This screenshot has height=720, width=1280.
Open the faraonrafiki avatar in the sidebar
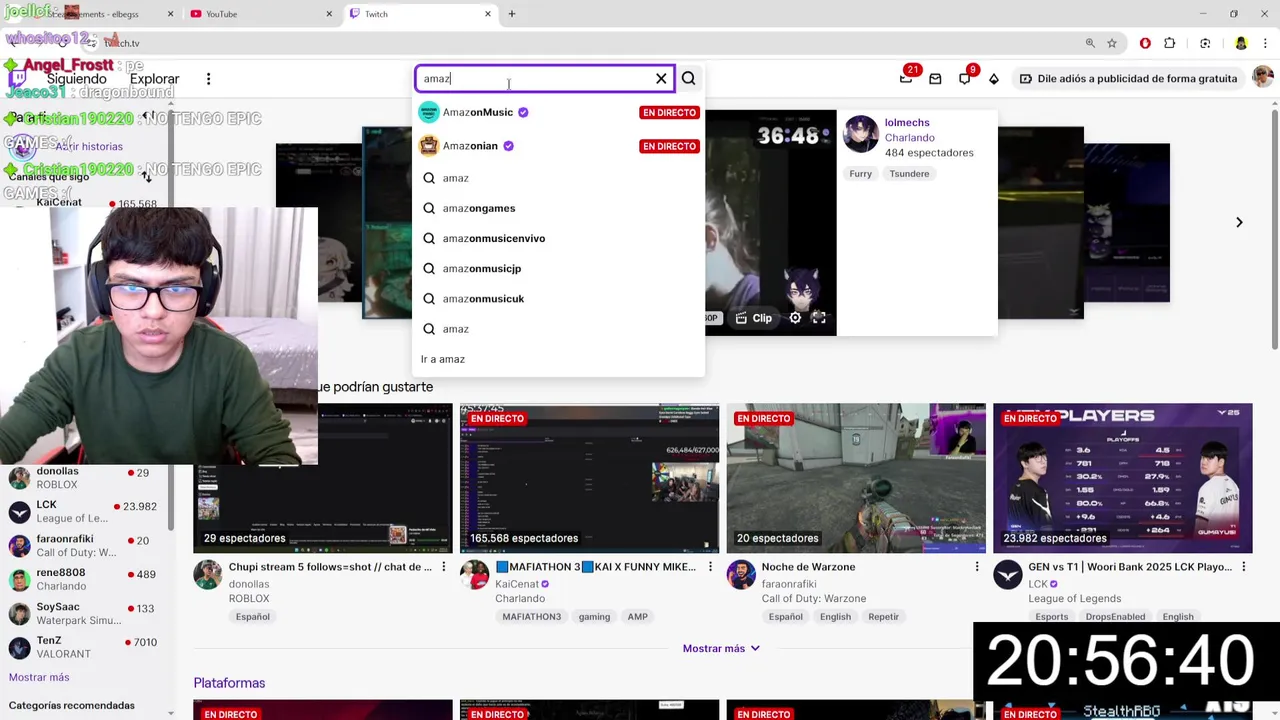[x=19, y=545]
